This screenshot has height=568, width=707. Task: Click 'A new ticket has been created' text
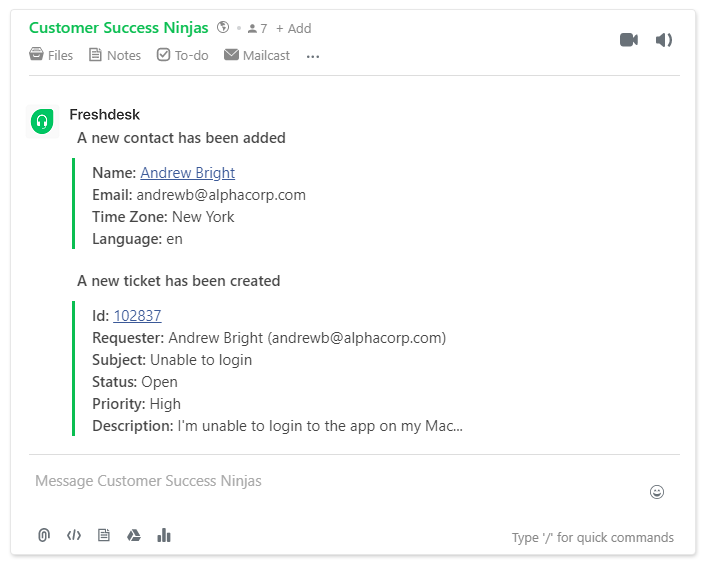pos(179,281)
